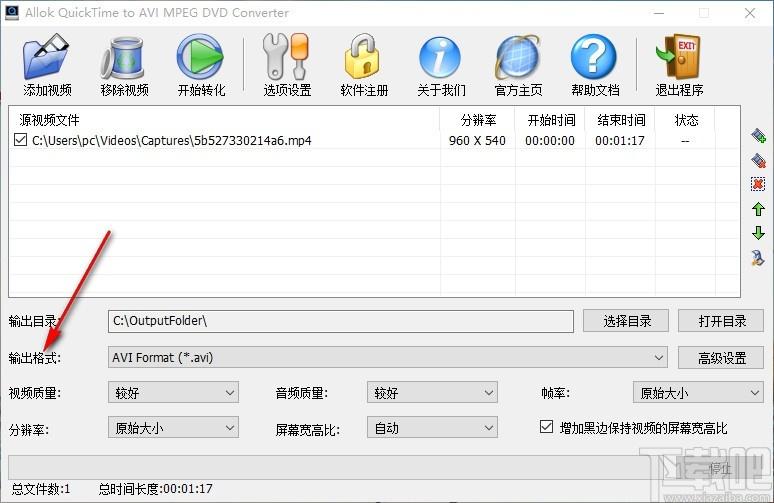774x503 pixels.
Task: Click the 源视频文件 column header
Action: [224, 120]
